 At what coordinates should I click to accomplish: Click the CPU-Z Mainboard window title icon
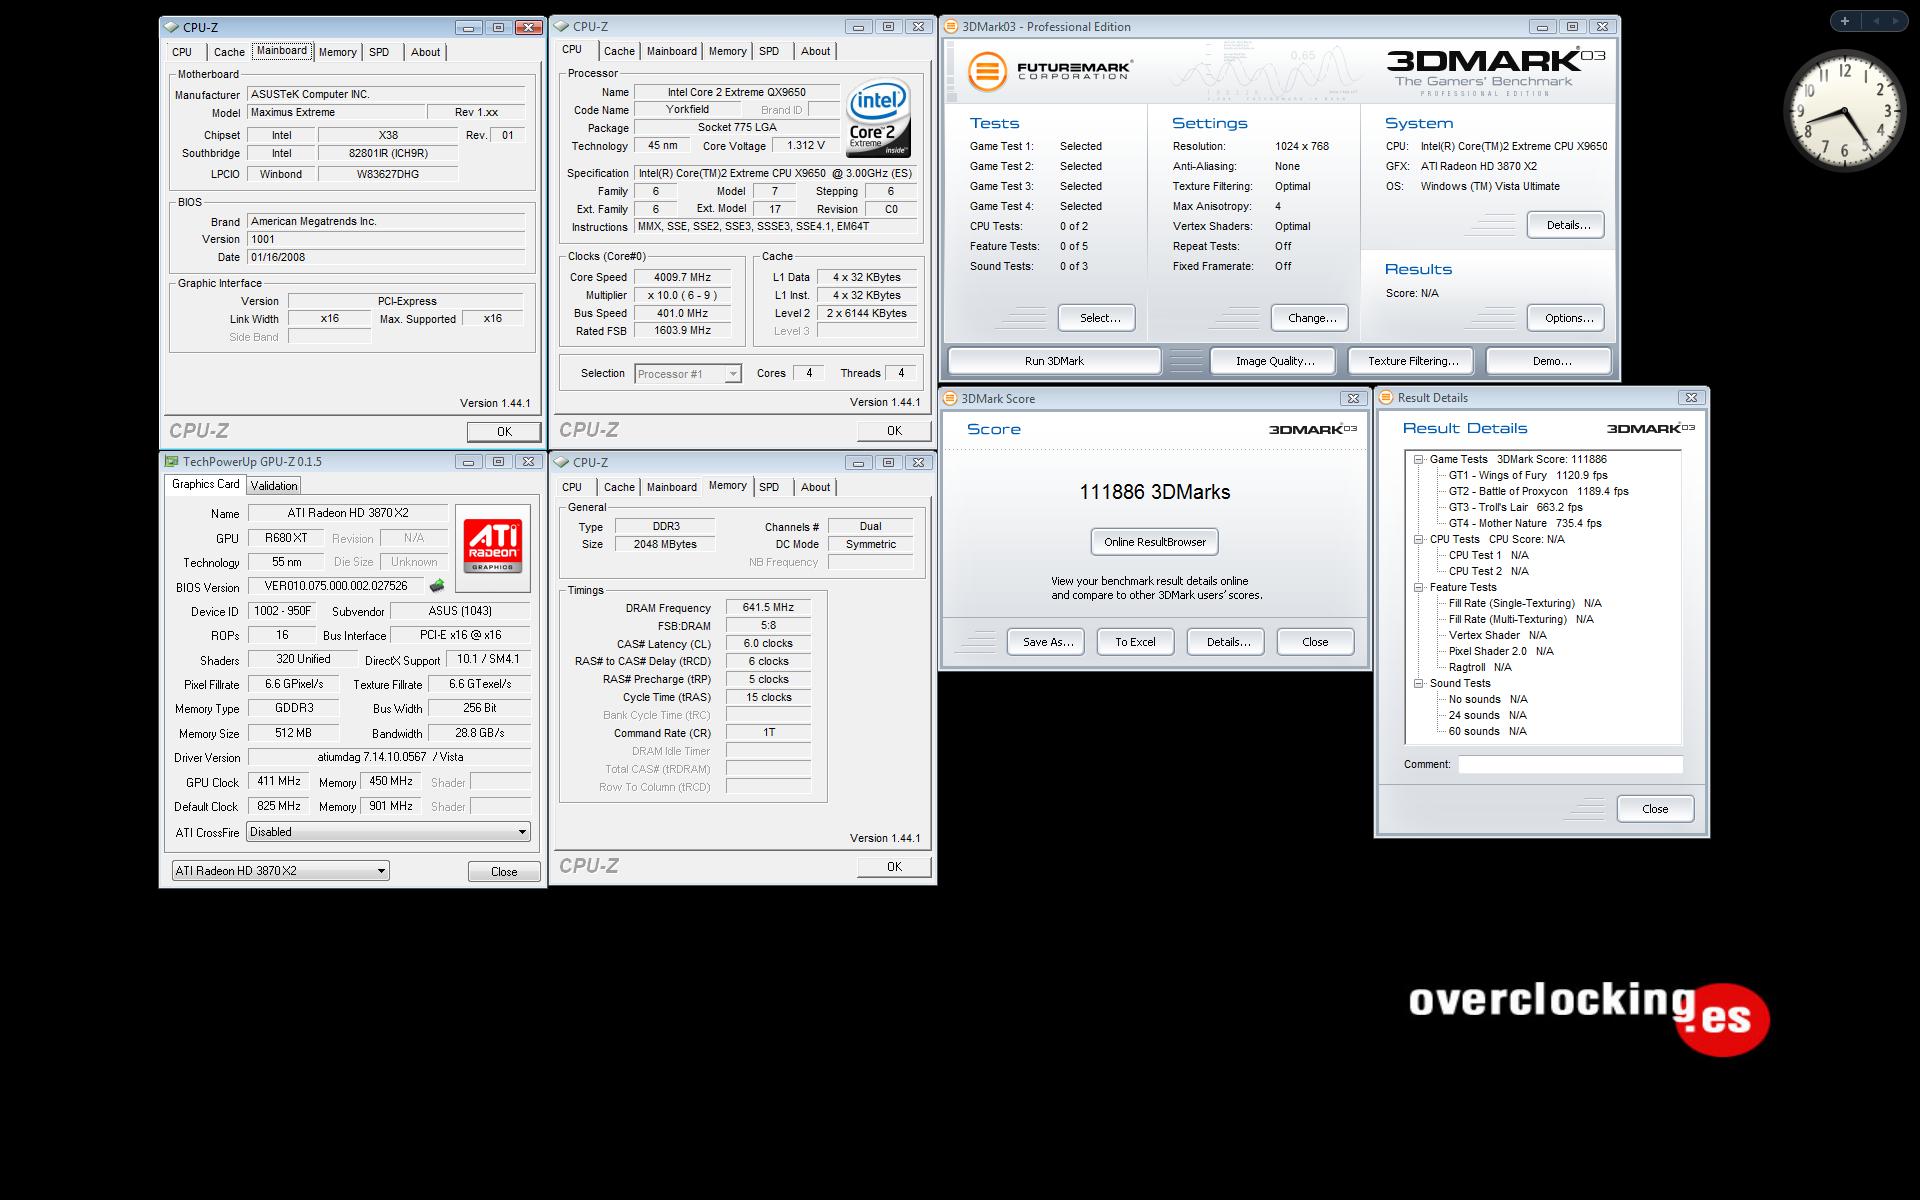pyautogui.click(x=172, y=27)
